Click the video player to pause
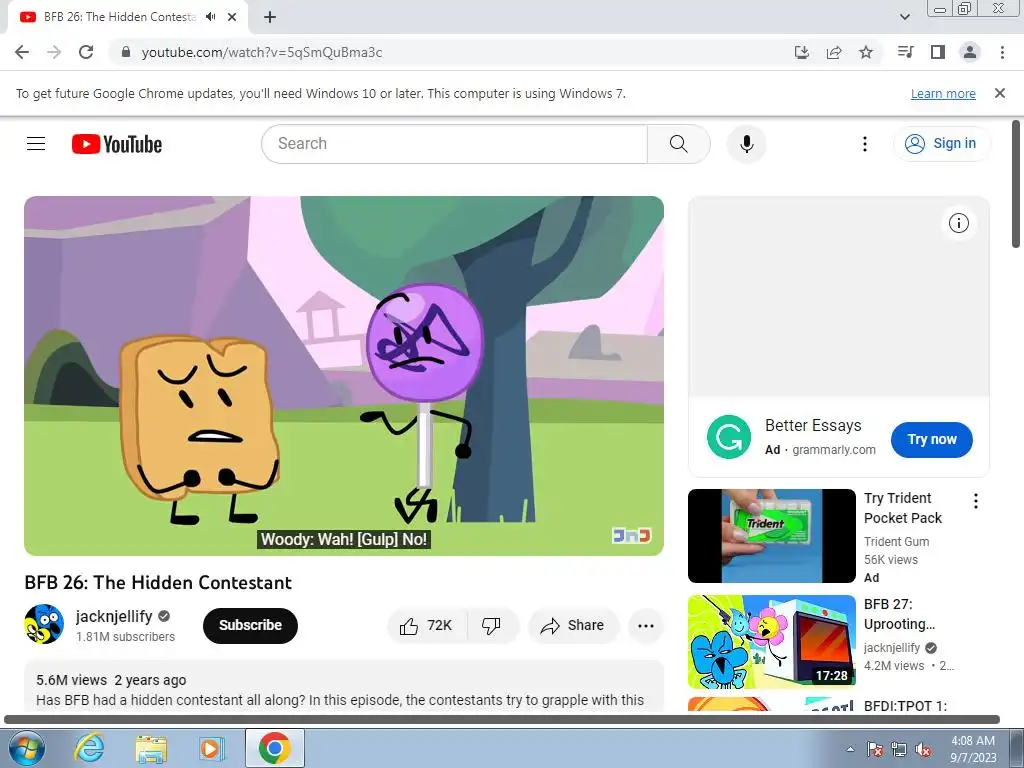This screenshot has width=1024, height=768. (x=344, y=376)
